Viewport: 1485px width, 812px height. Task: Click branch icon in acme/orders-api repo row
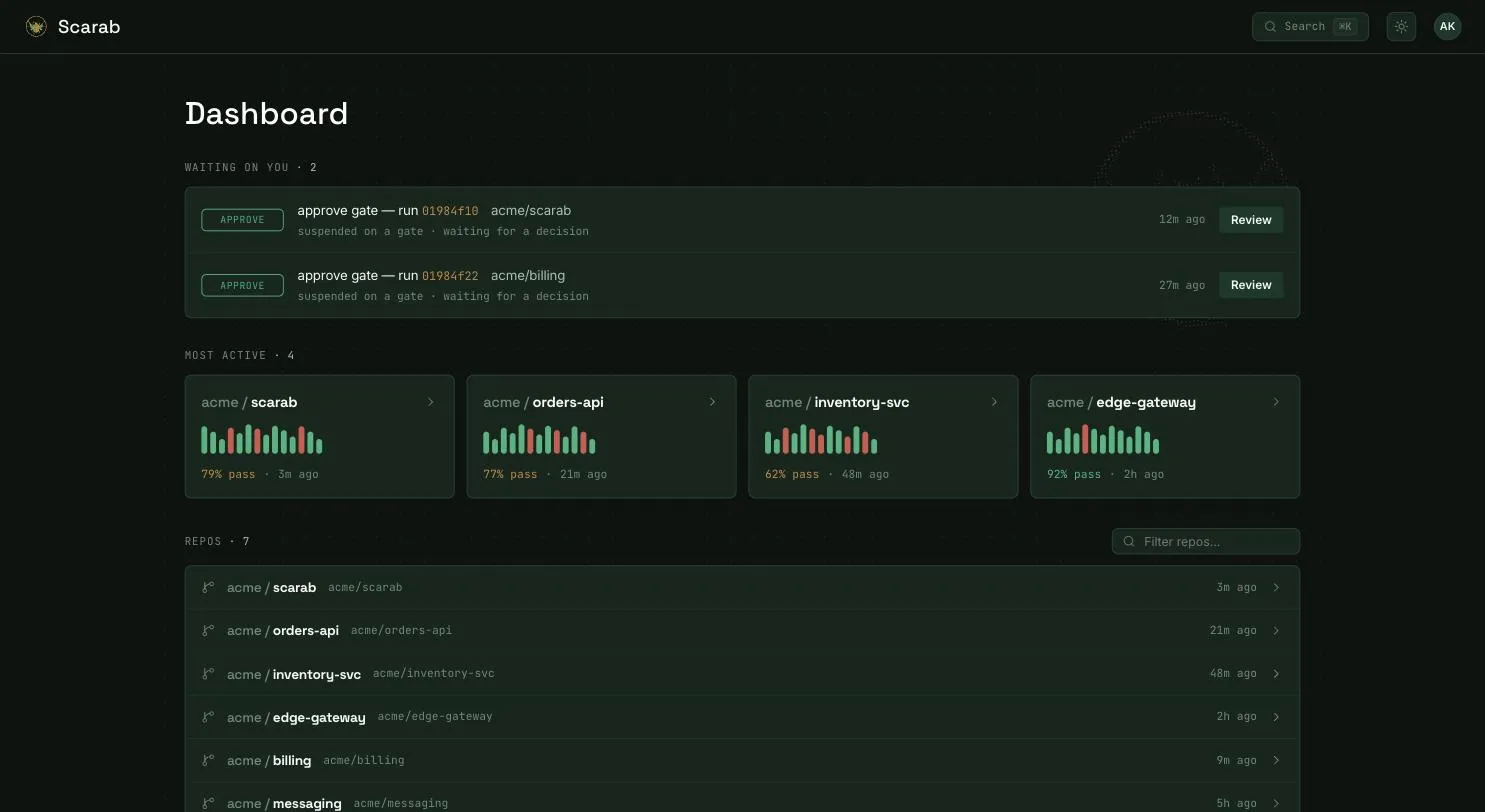208,630
